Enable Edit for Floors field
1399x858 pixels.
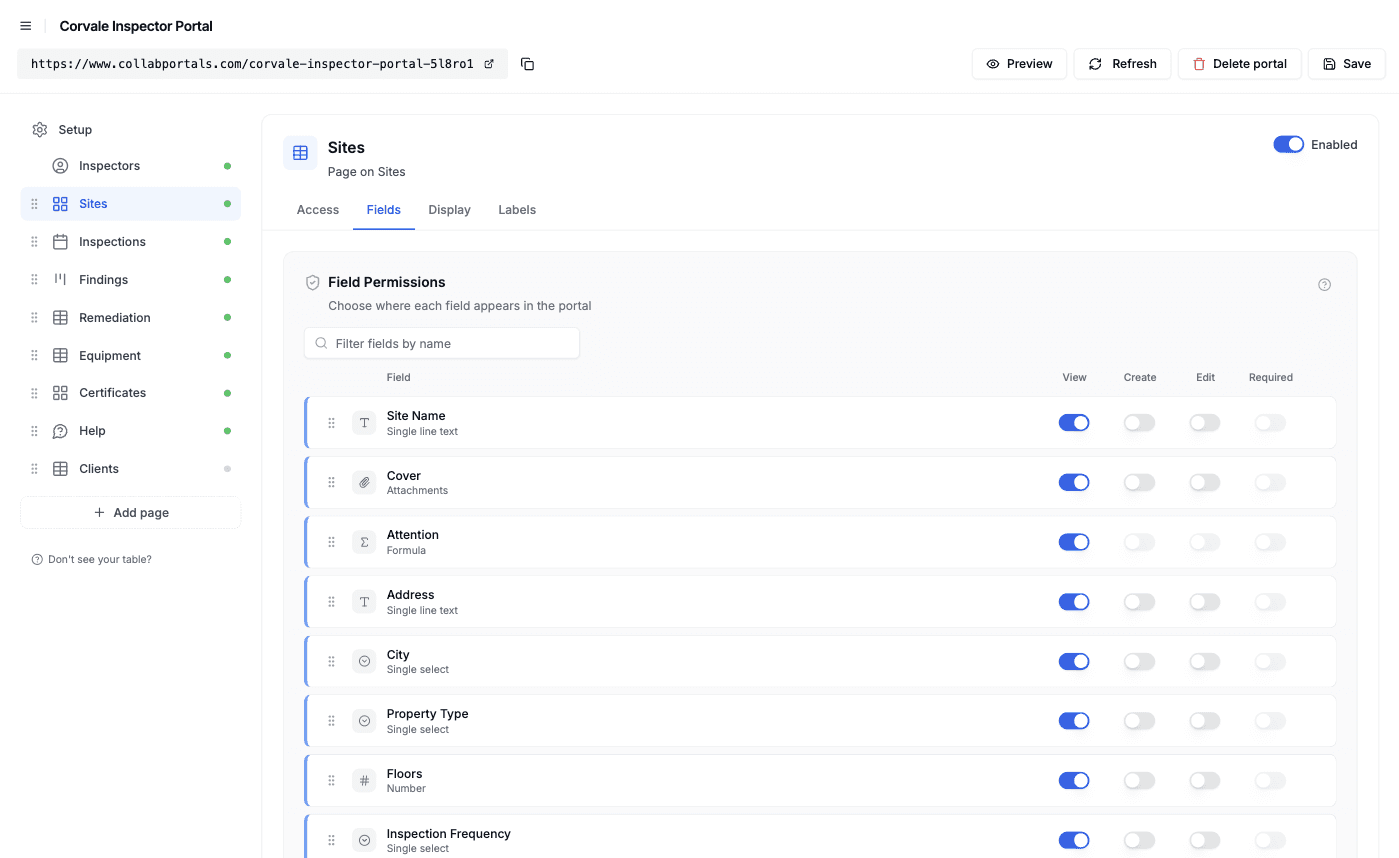[x=1205, y=781]
